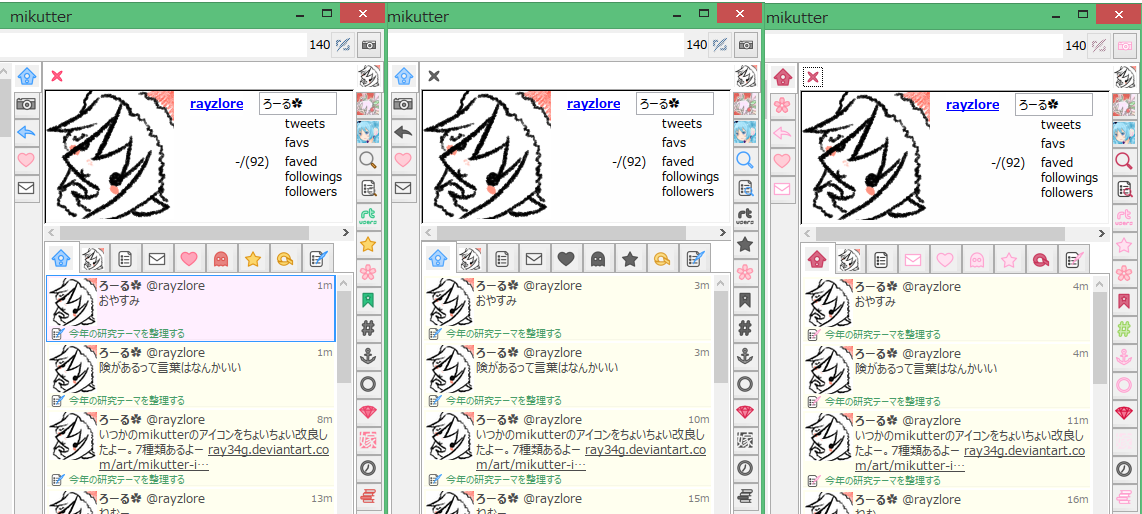Switch to profile's yellow star tab in left window

tap(252, 258)
